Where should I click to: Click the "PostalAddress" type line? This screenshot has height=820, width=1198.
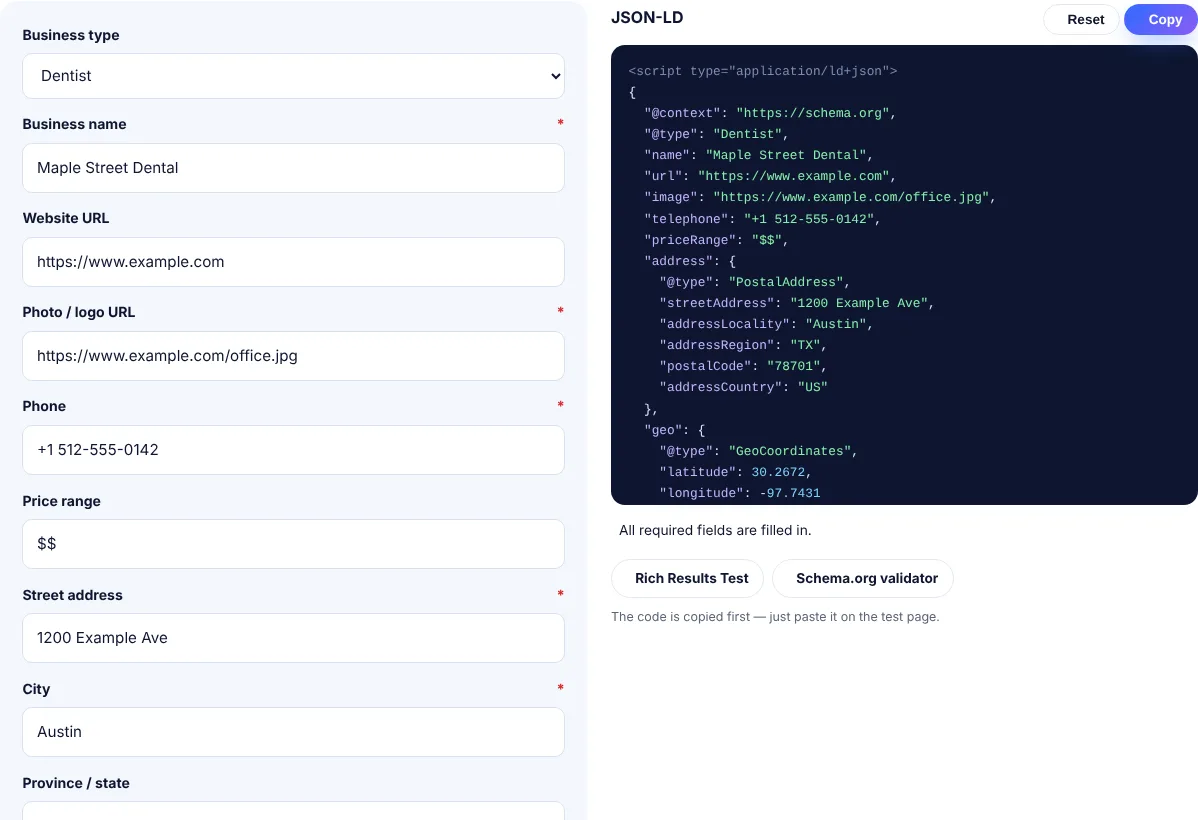[x=755, y=282]
